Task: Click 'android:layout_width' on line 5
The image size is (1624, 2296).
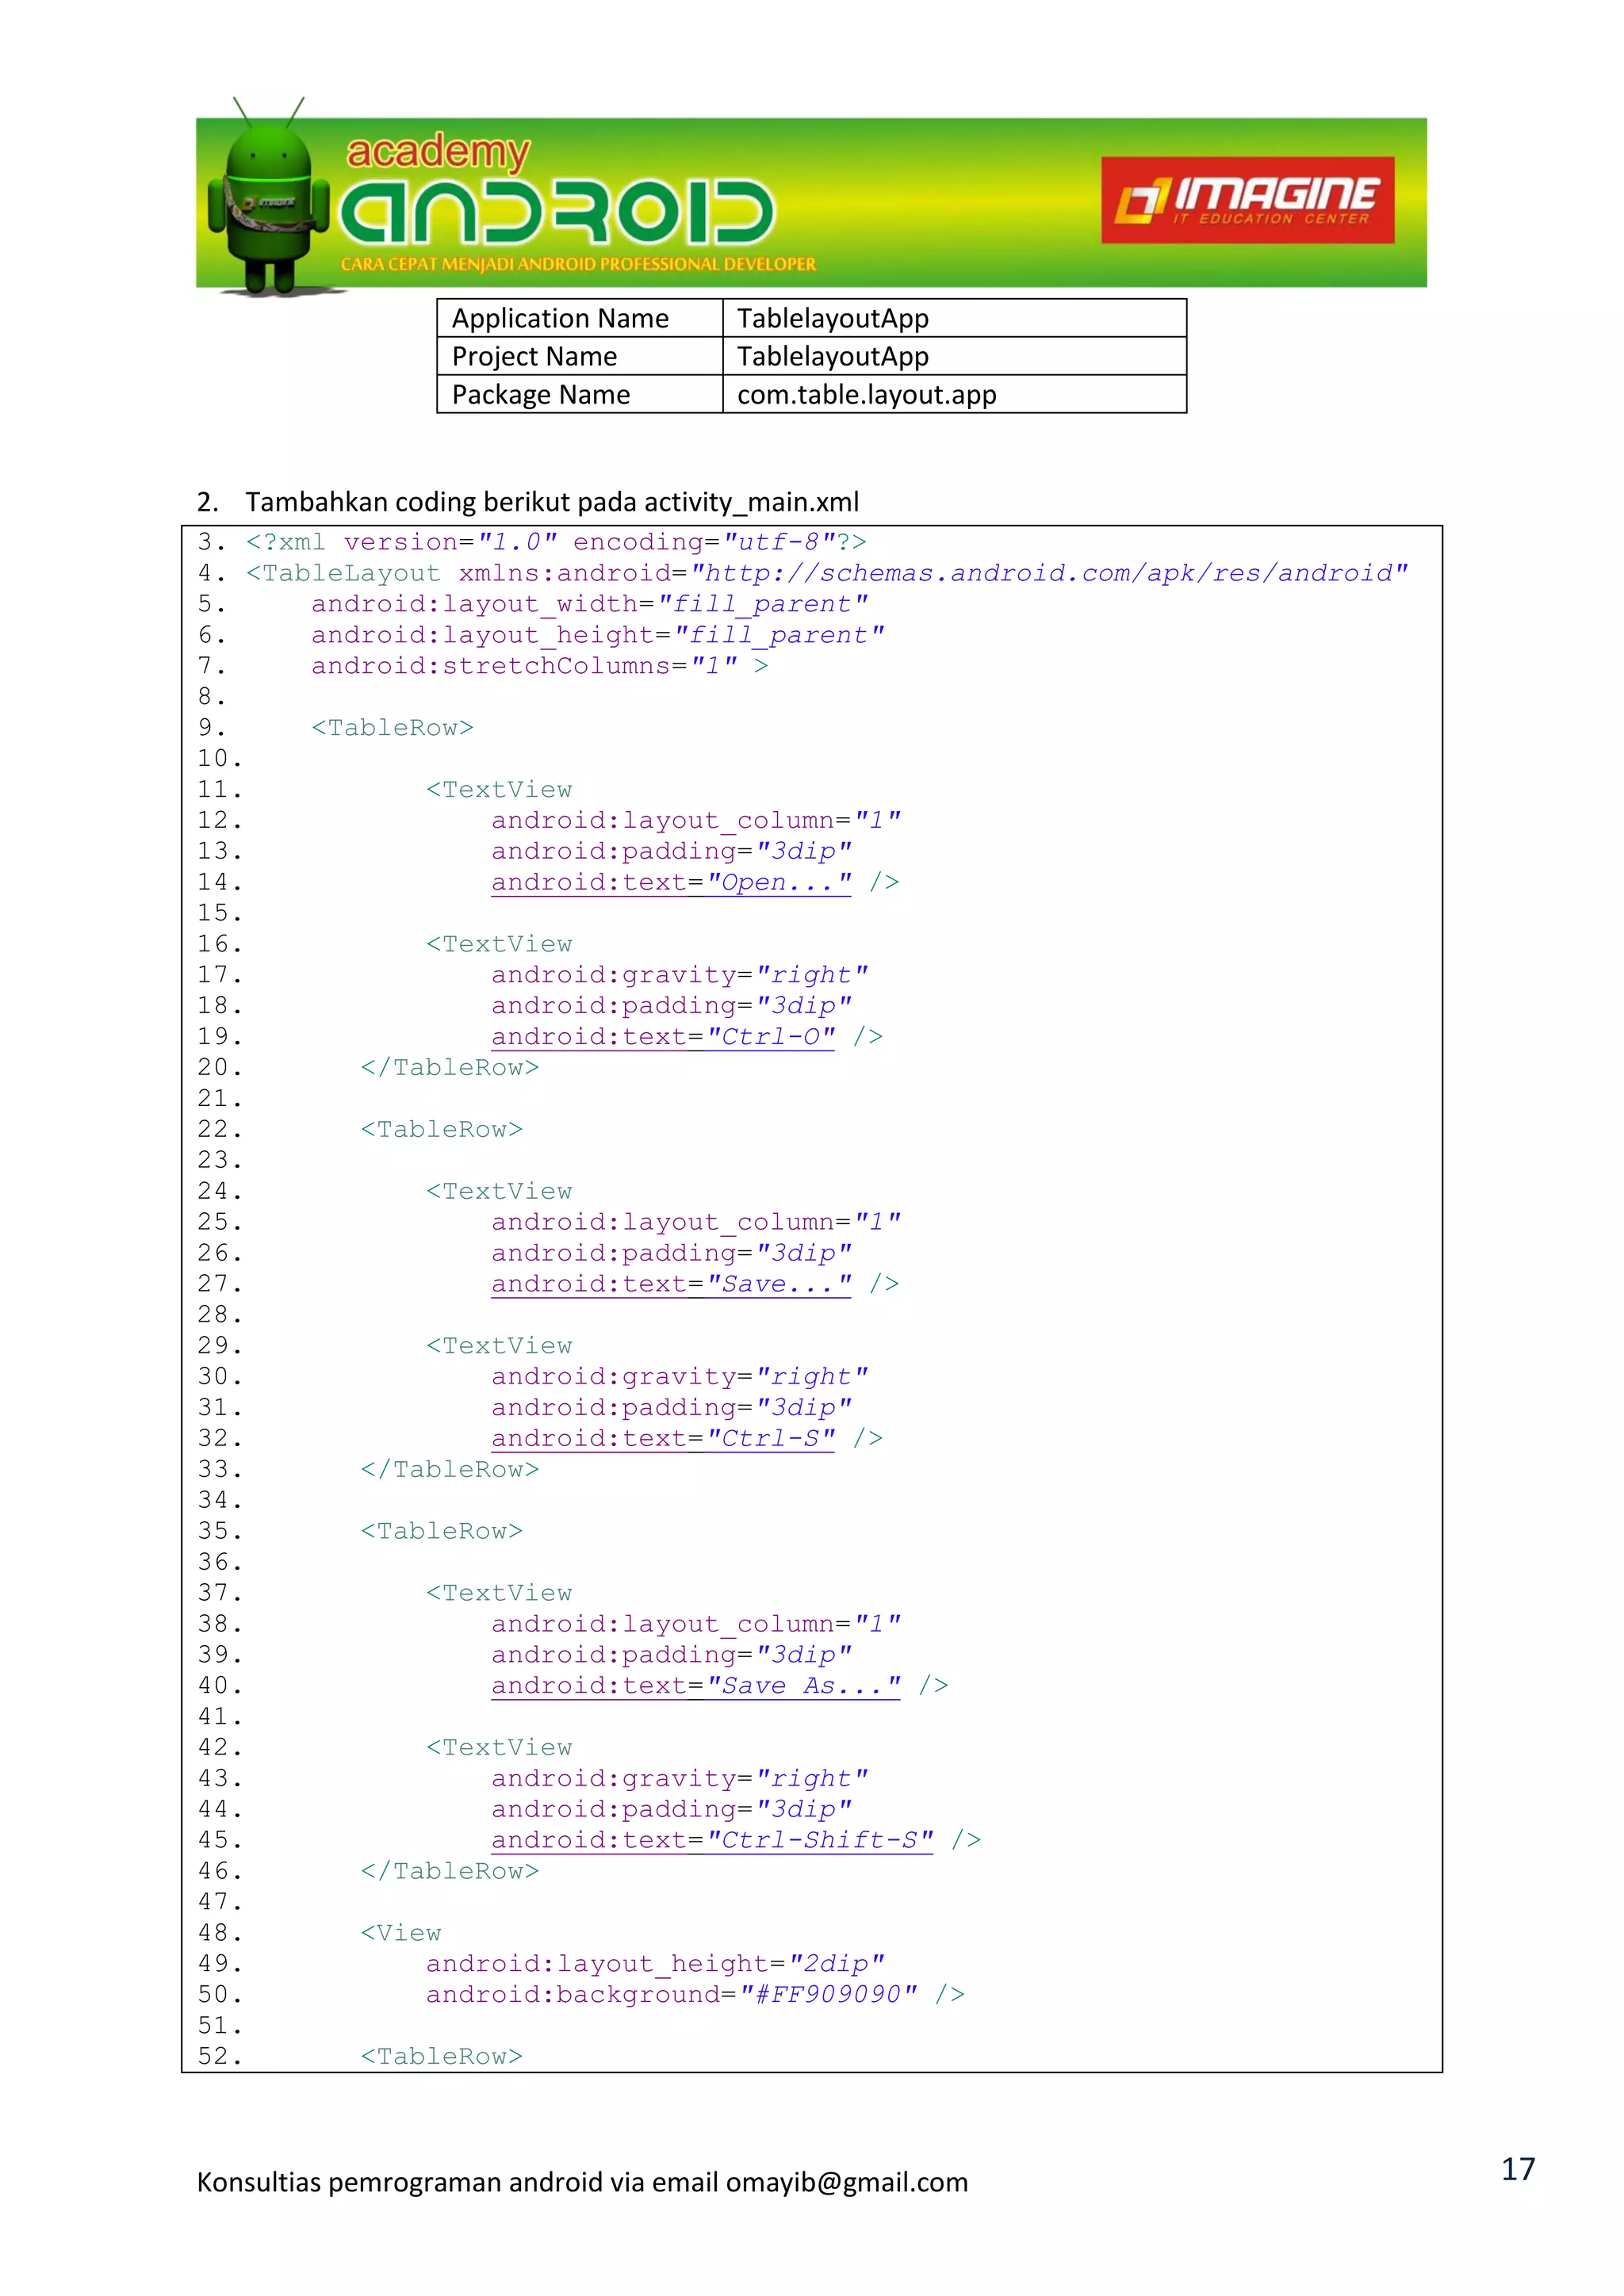Action: pos(475,604)
